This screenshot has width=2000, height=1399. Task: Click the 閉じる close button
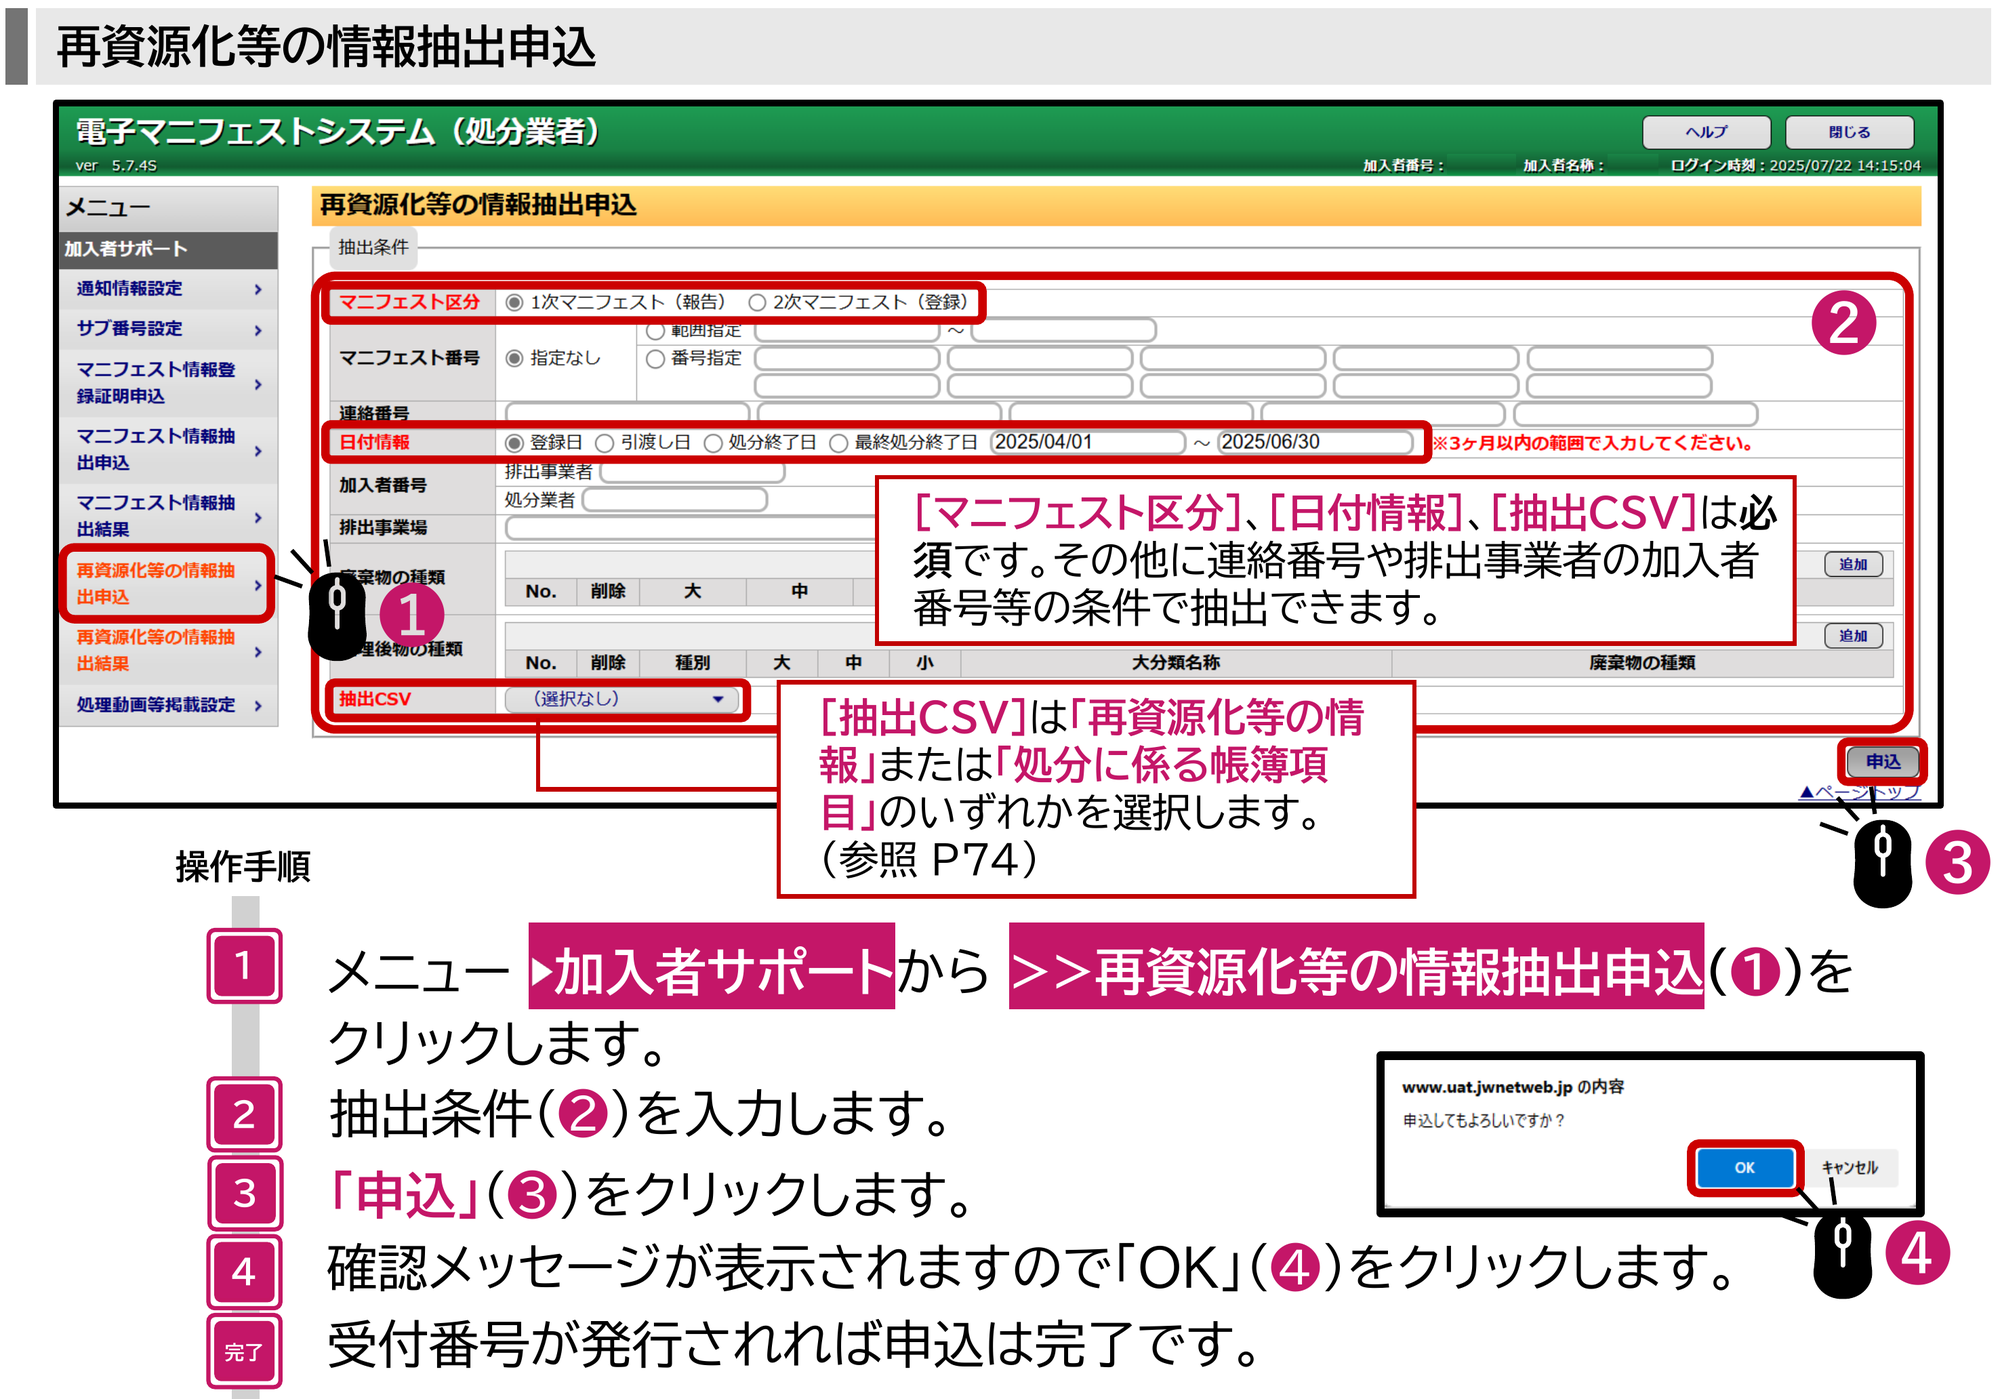click(x=1849, y=132)
